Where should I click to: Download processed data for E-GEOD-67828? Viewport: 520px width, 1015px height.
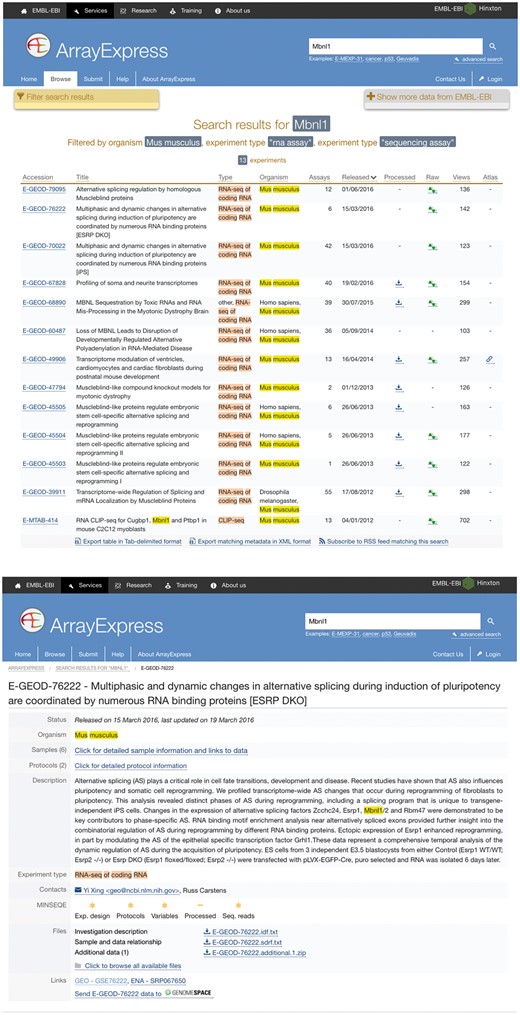point(398,284)
